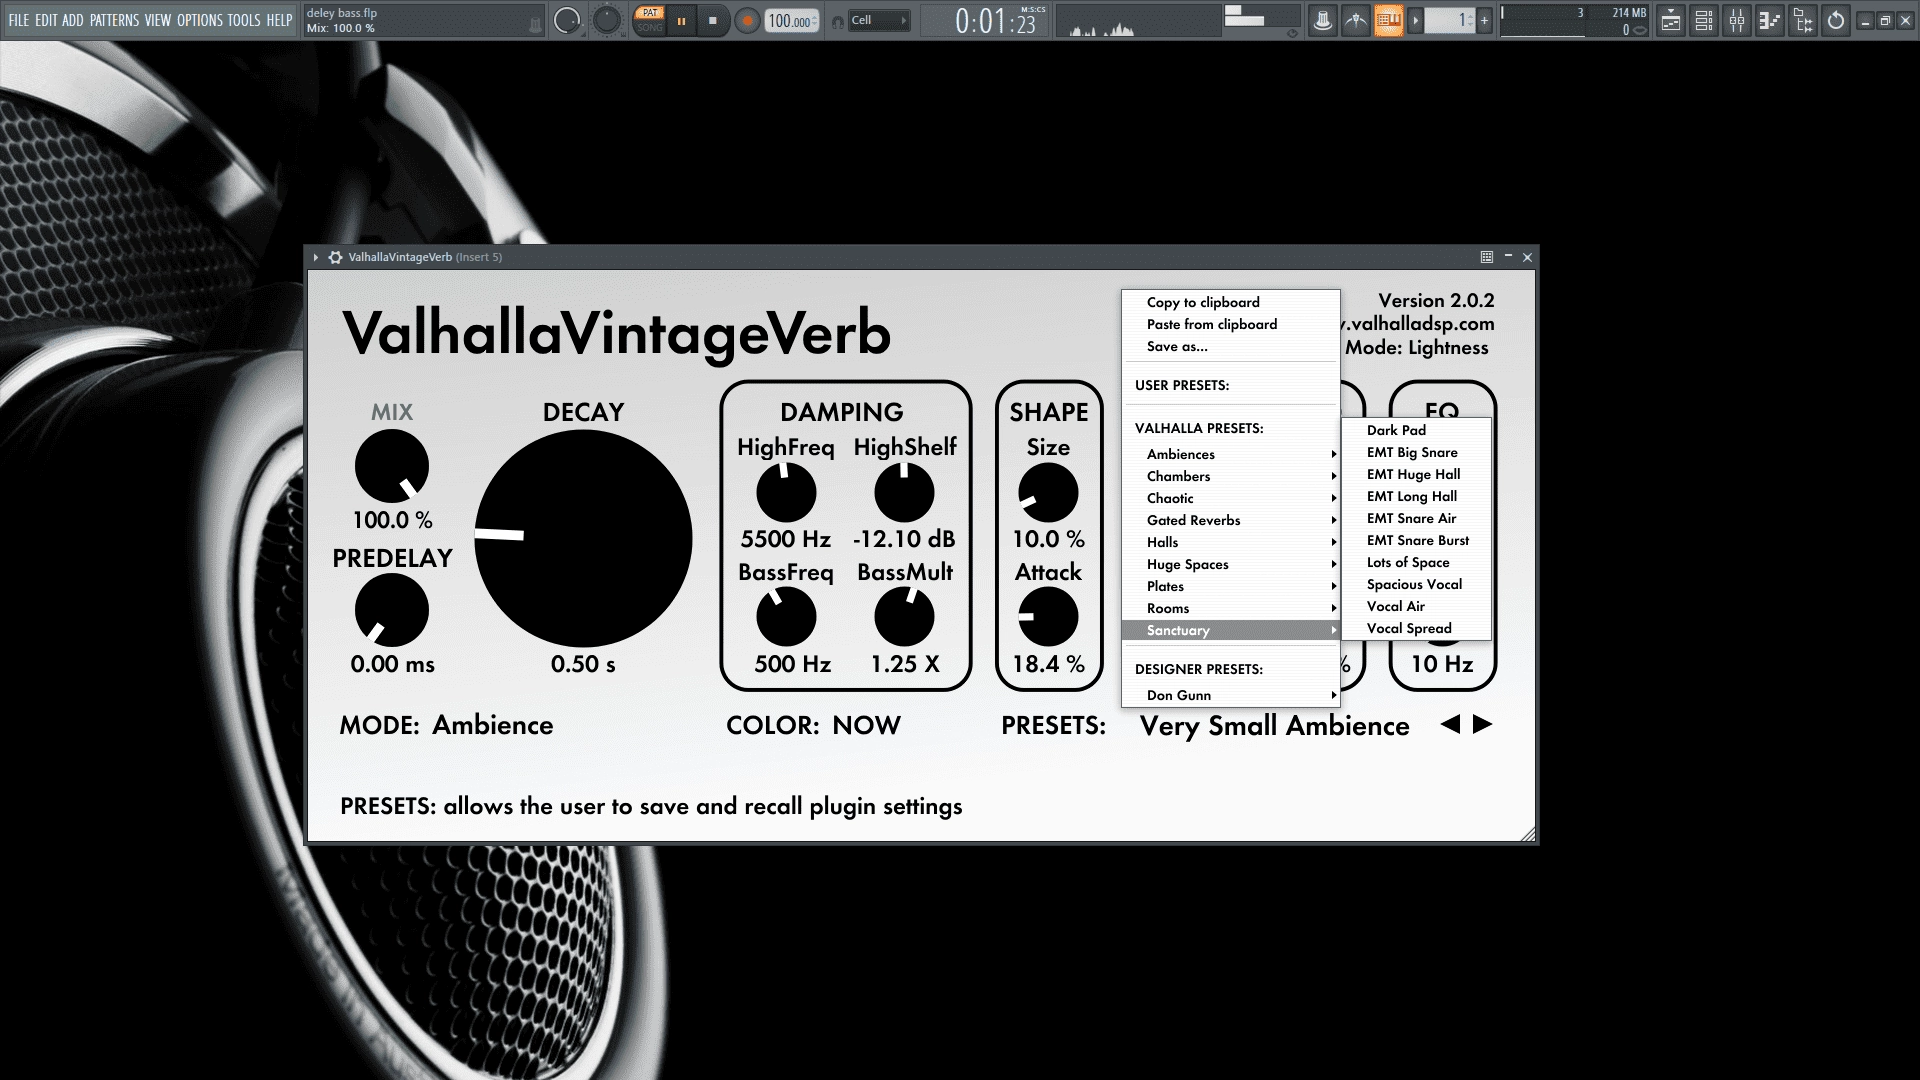Go to previous preset with left arrow

click(x=1450, y=724)
